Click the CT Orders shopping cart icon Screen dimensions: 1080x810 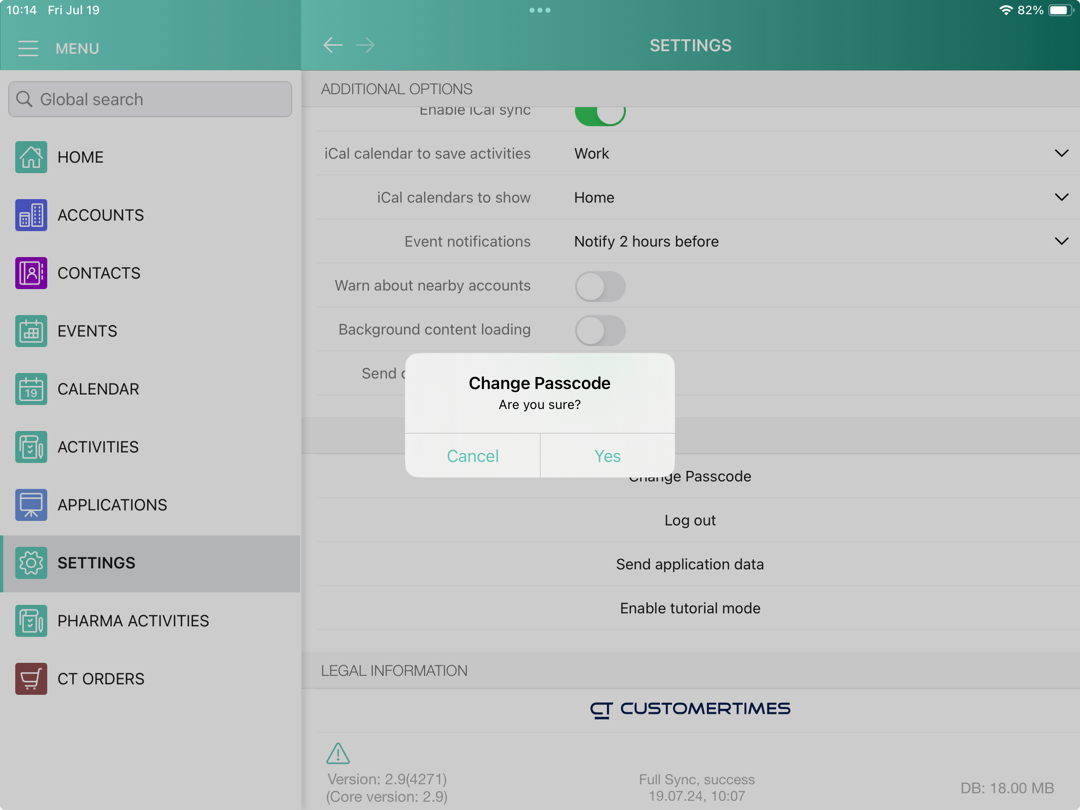click(31, 679)
